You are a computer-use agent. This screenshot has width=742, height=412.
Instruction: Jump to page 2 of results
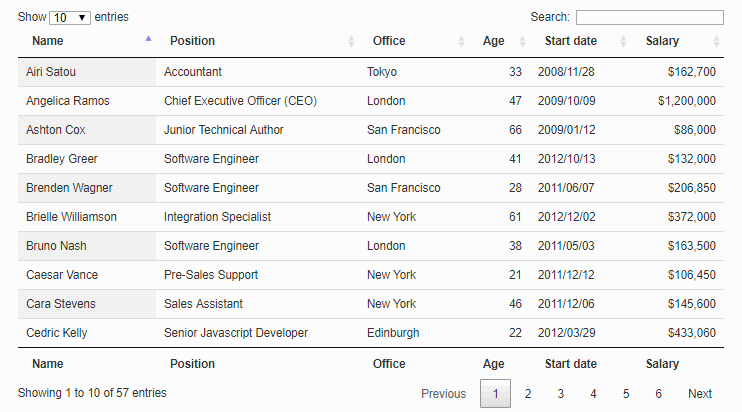pos(528,394)
